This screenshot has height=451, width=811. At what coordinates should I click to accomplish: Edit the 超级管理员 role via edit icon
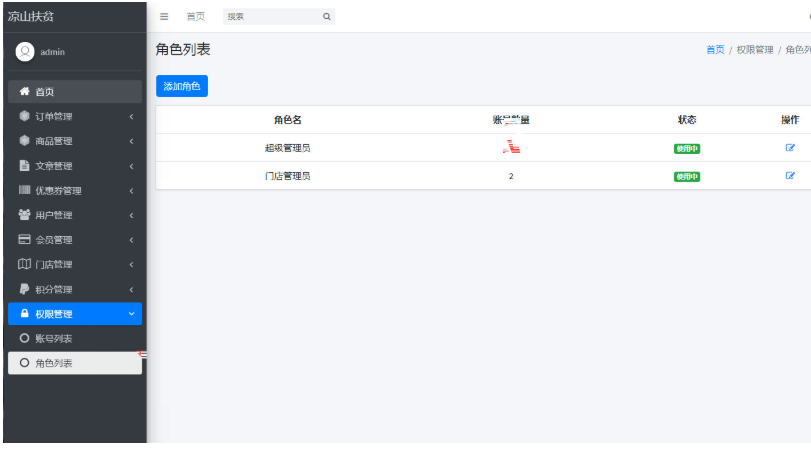[790, 148]
